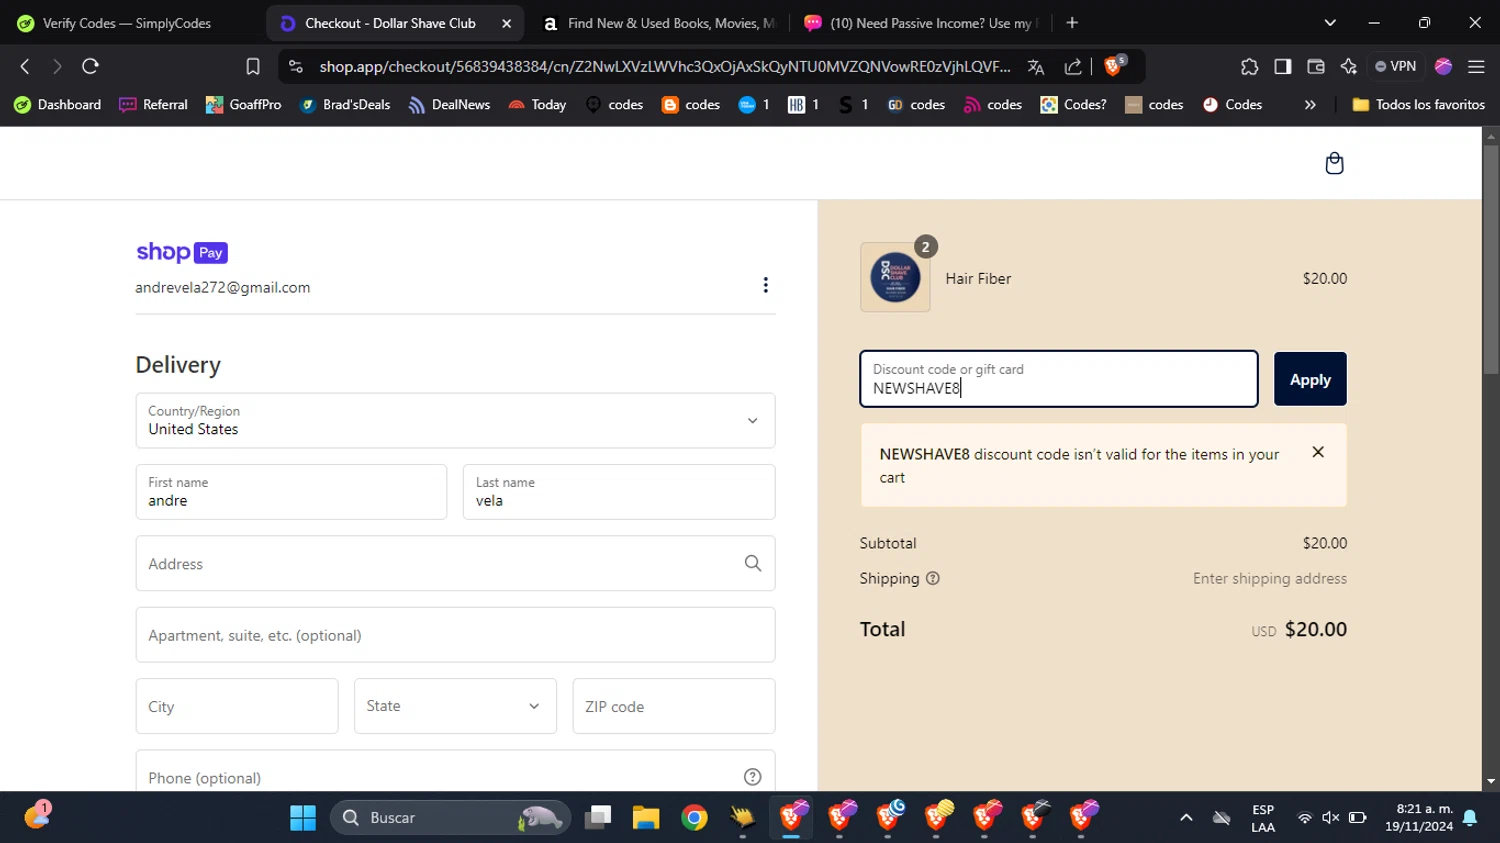Click the taskbar Buscar search box
The width and height of the screenshot is (1500, 843).
tap(450, 818)
